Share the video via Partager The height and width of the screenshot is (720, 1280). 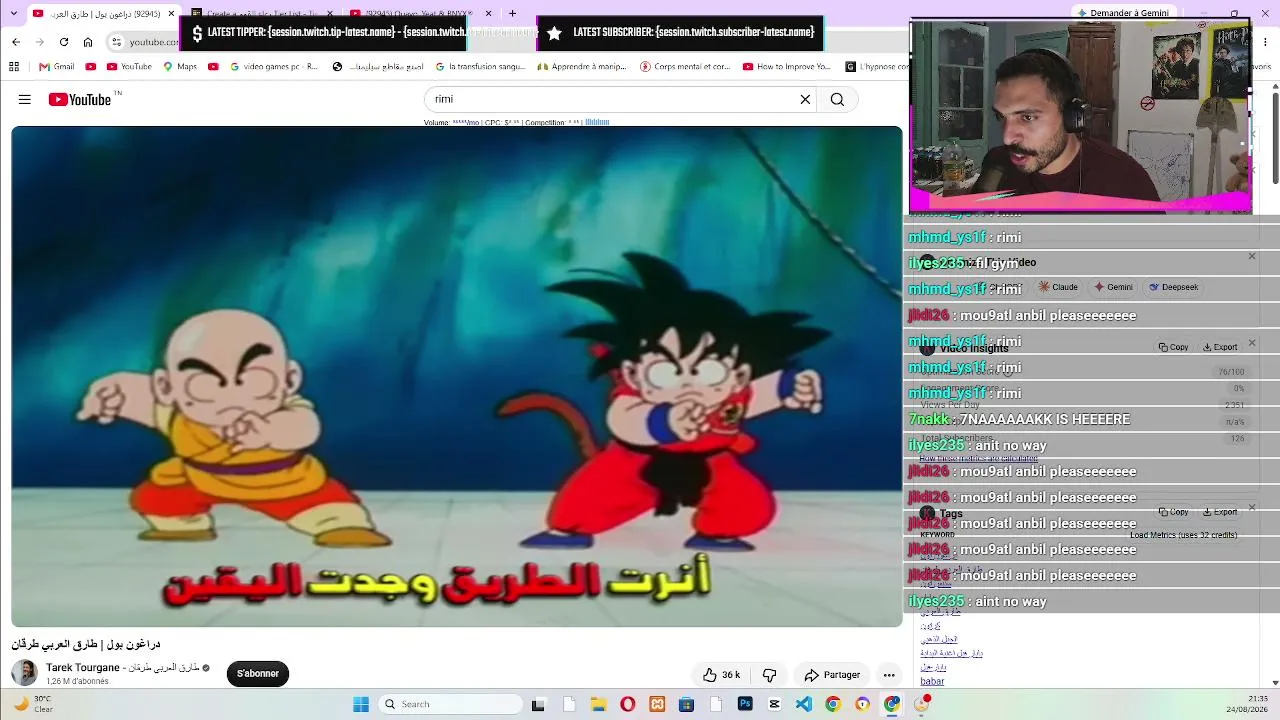[832, 675]
